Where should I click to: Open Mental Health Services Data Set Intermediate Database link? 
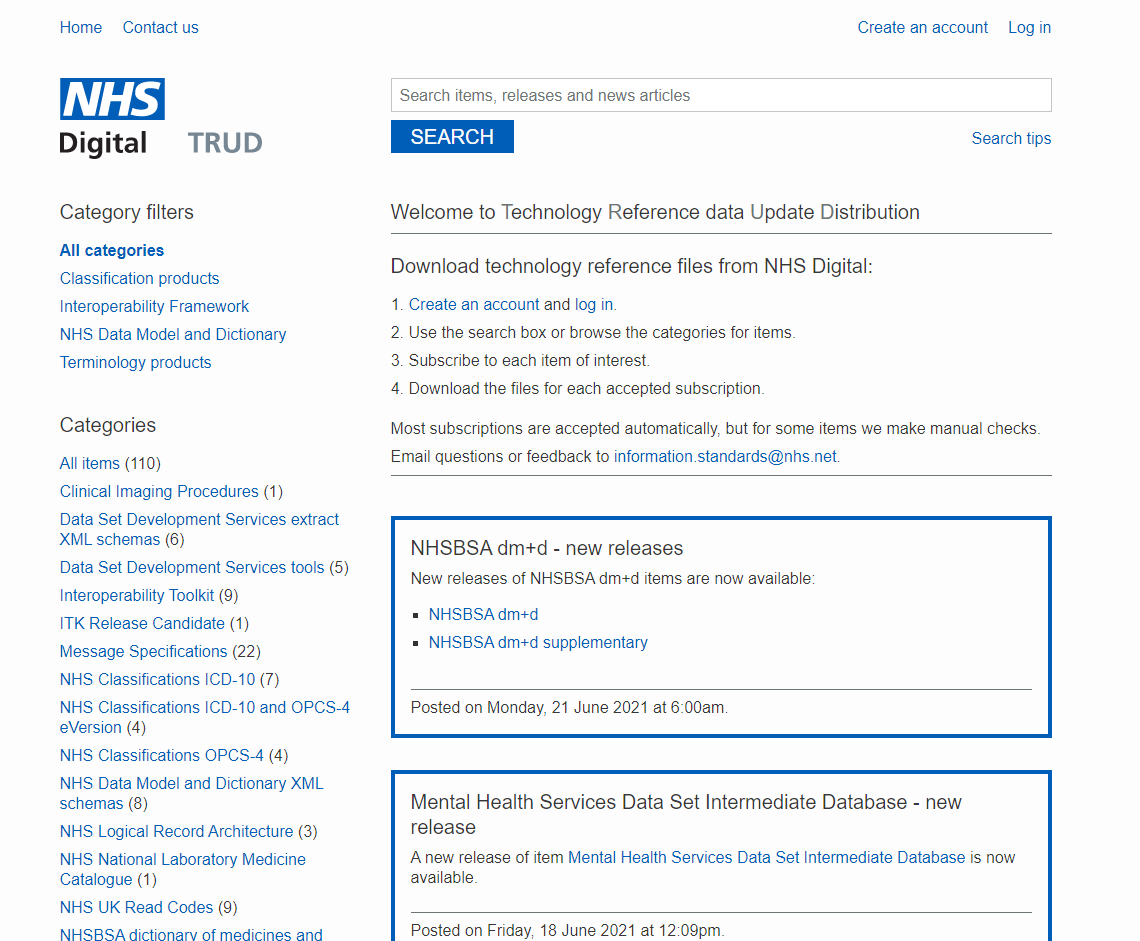[766, 857]
